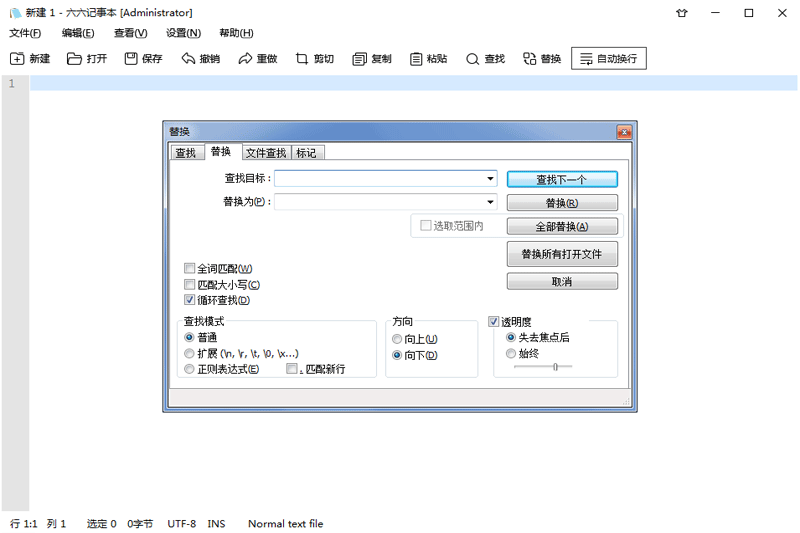800x533 pixels.
Task: Open the 查看(V) menu
Action: tap(131, 33)
